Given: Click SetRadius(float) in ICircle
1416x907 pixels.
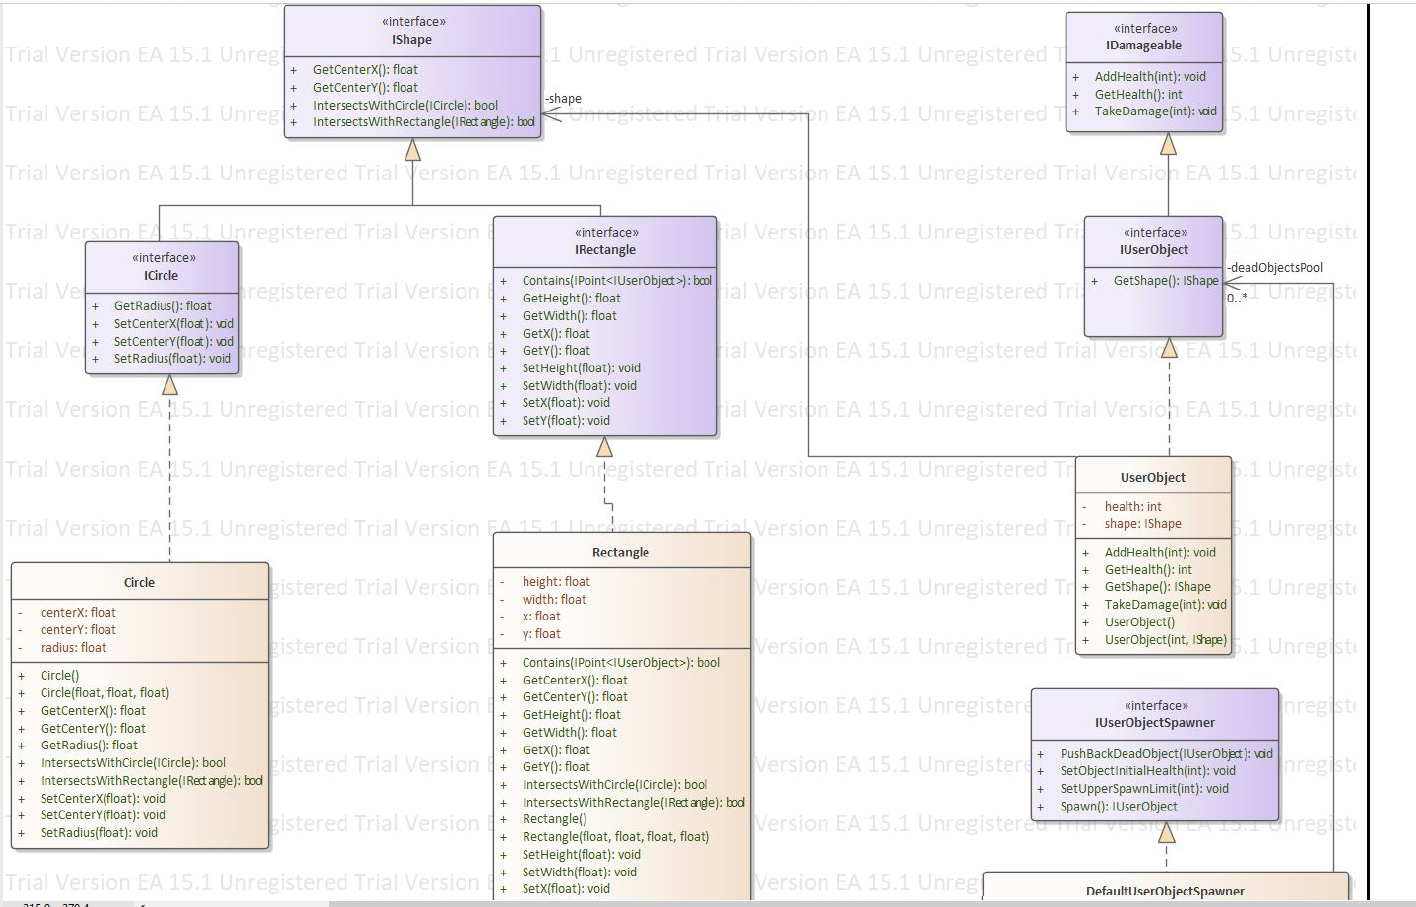Looking at the screenshot, I should click(172, 359).
